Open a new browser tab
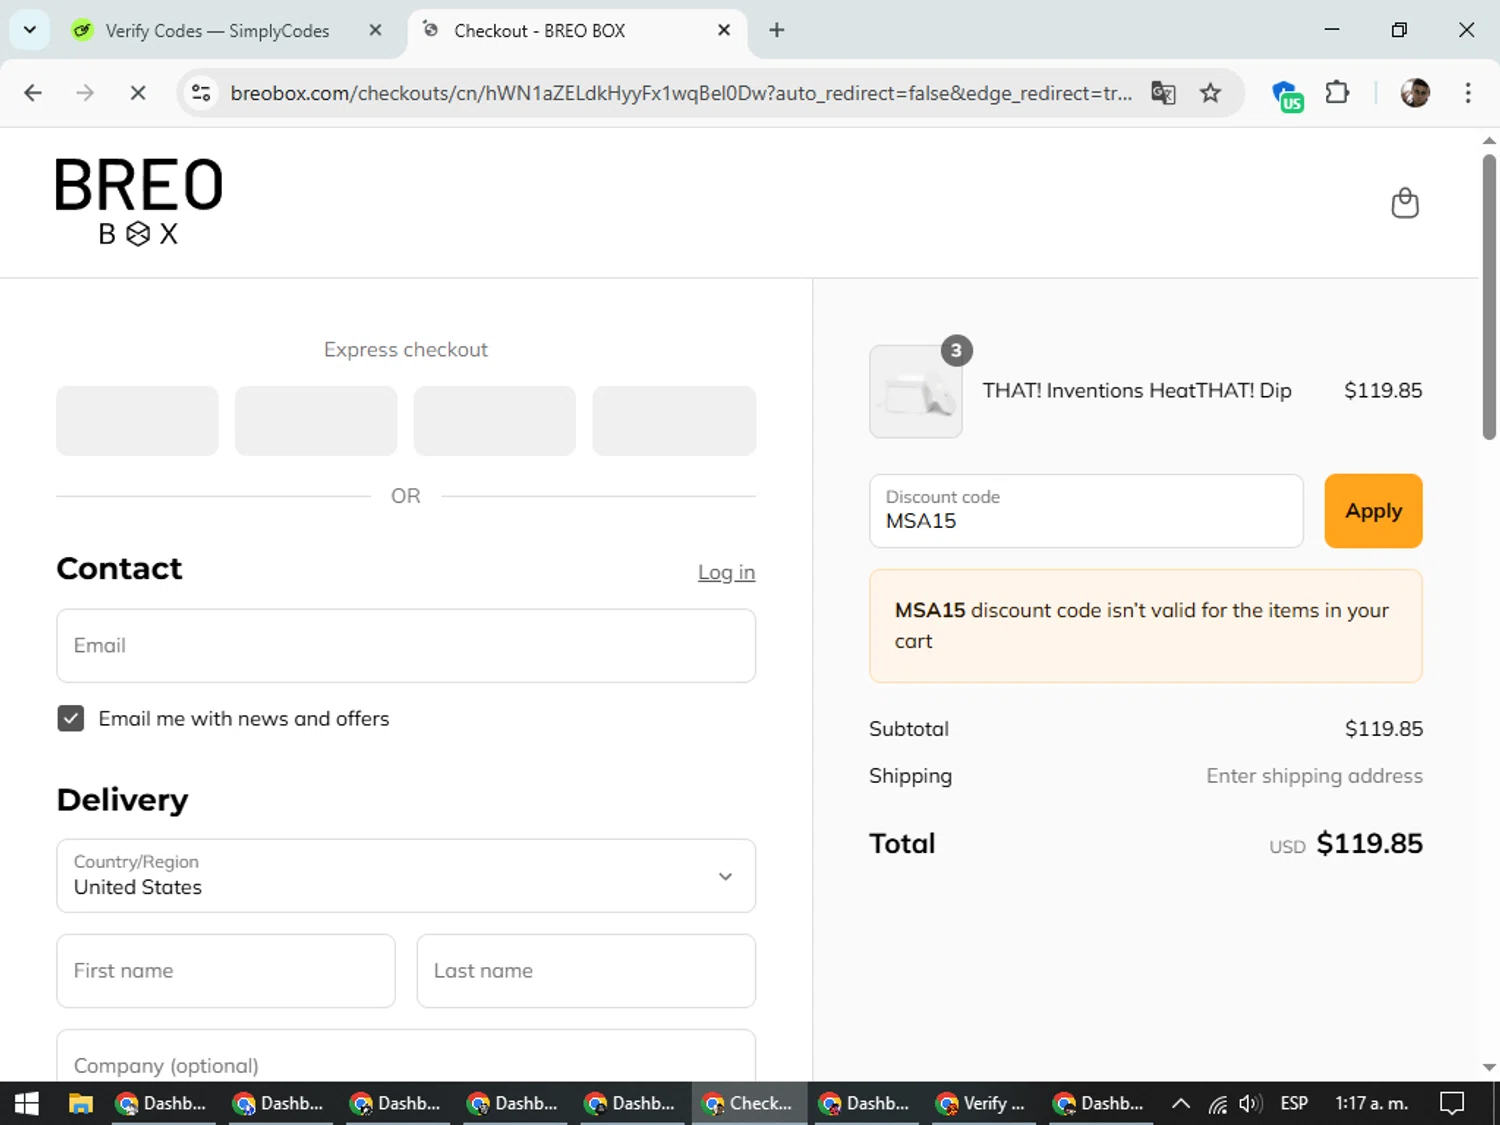1500x1125 pixels. tap(777, 30)
